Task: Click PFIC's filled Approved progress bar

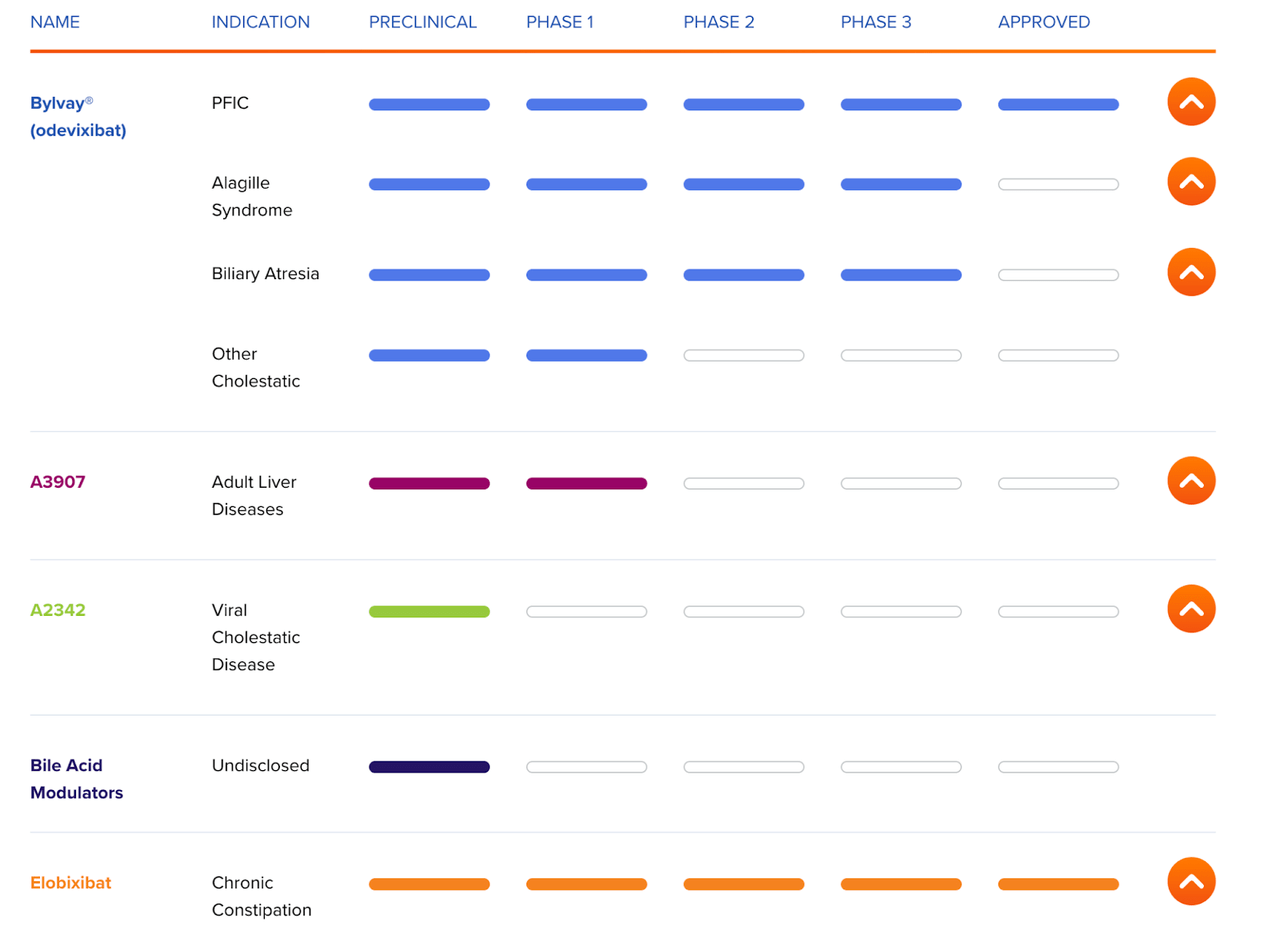Action: 1058,104
